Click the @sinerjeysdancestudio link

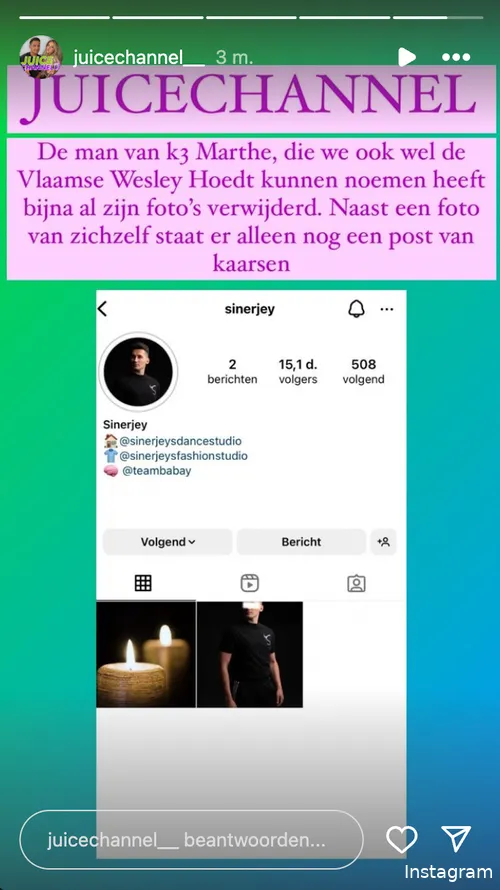[x=180, y=441]
